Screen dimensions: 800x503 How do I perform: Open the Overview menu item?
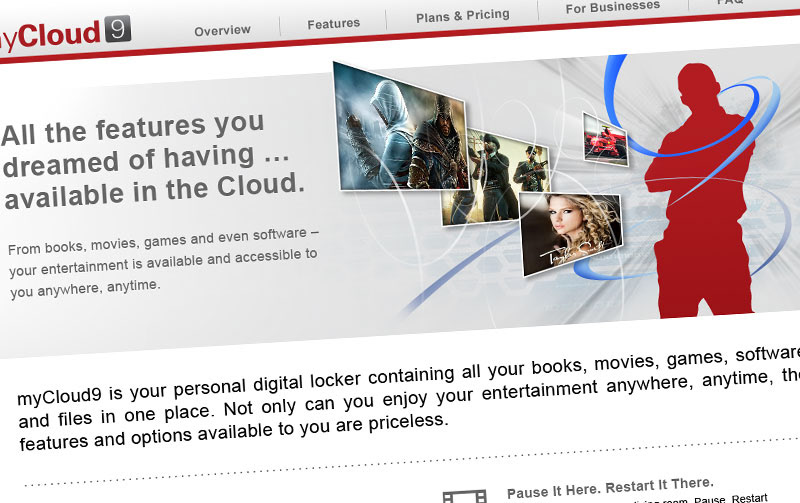(x=222, y=31)
